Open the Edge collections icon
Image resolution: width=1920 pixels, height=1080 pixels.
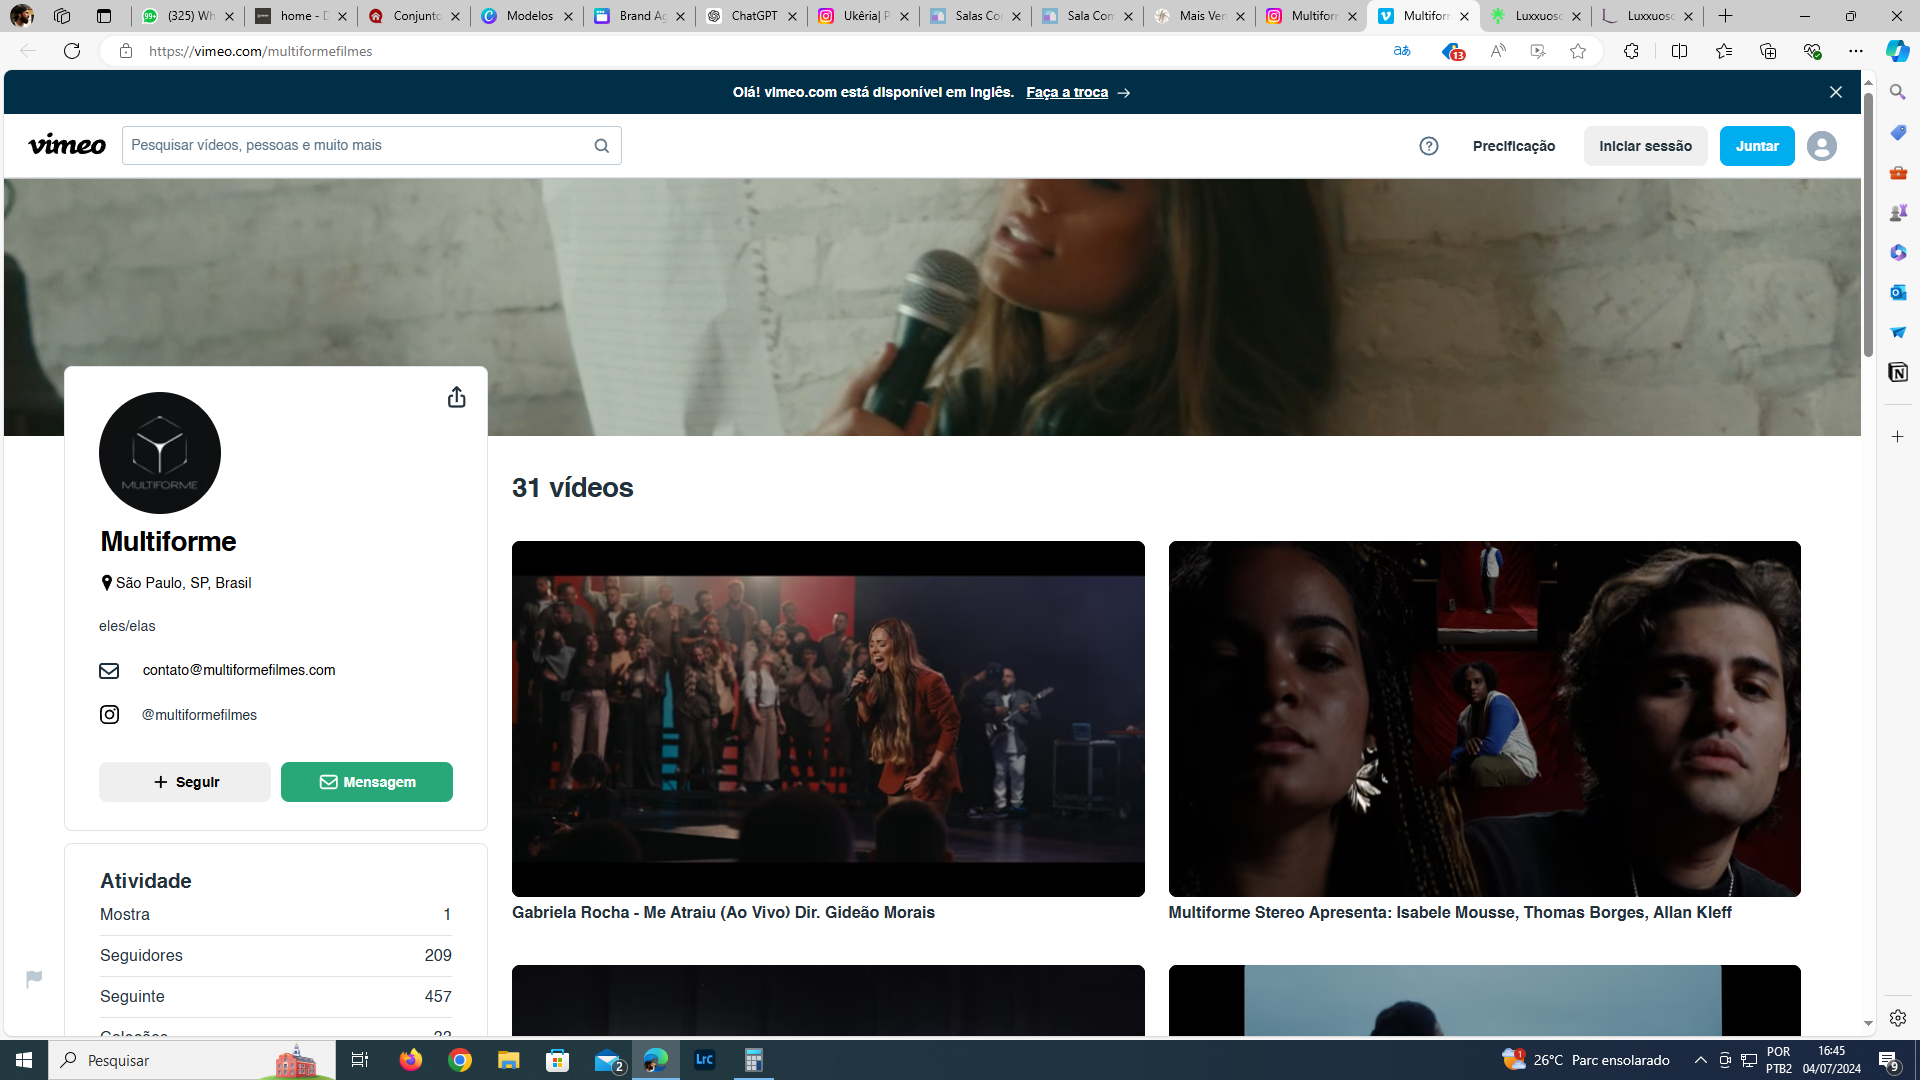point(1768,51)
